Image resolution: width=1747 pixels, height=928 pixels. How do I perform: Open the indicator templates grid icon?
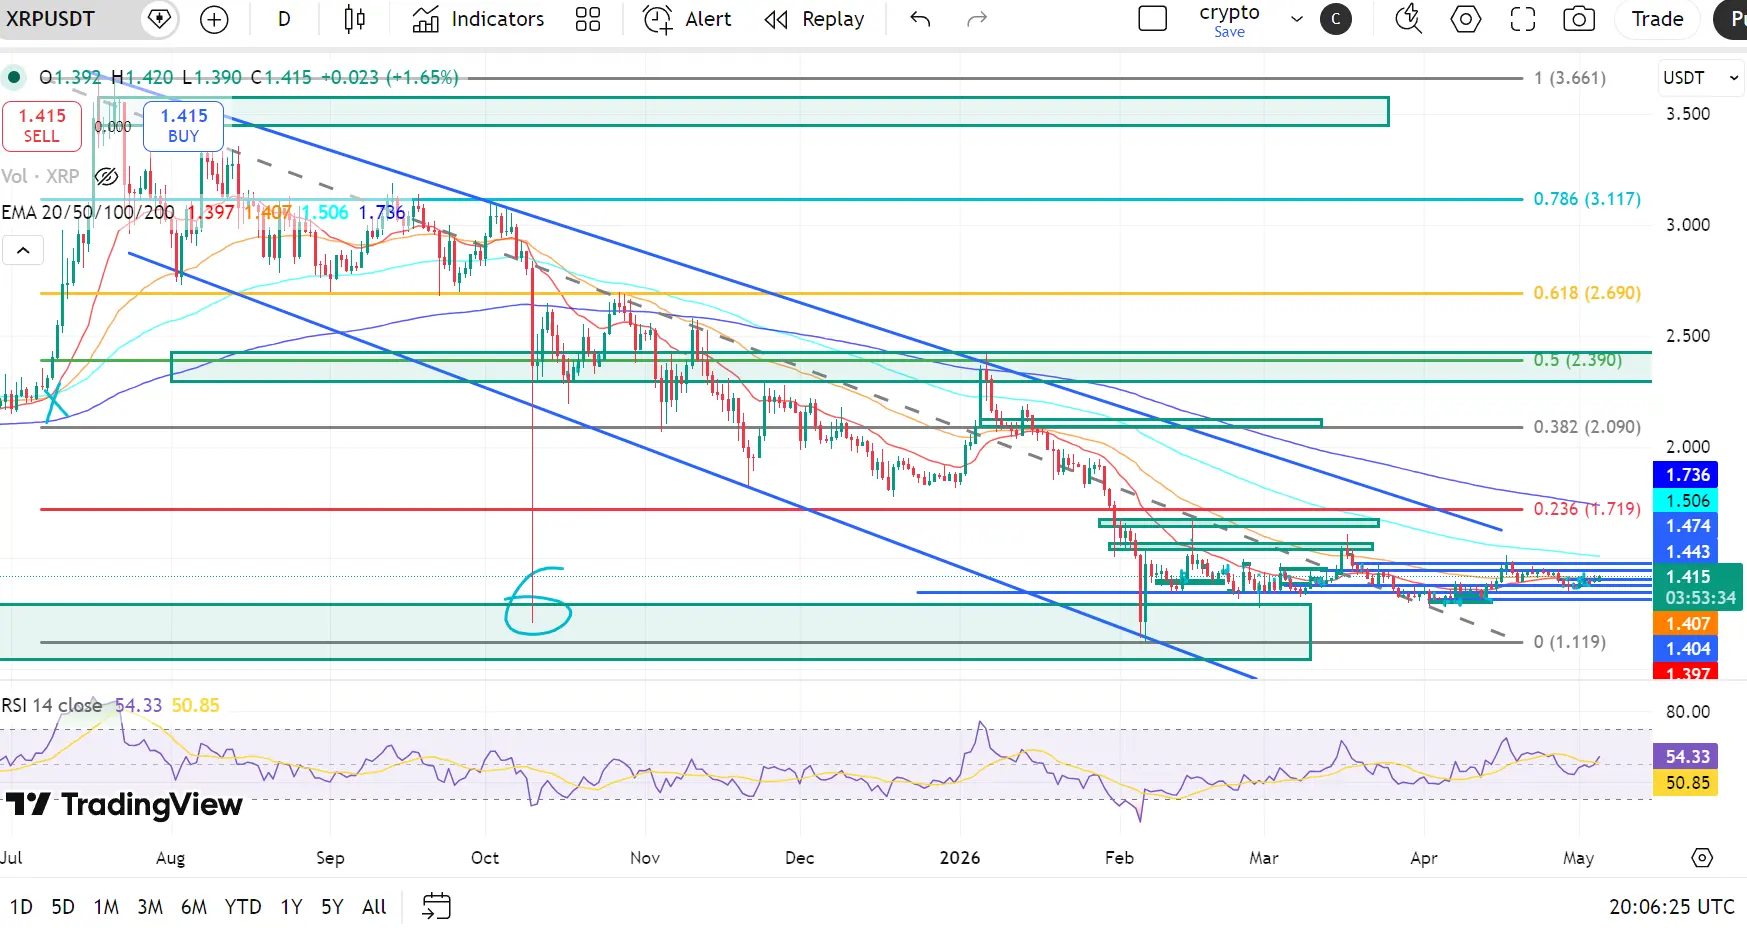click(x=588, y=19)
